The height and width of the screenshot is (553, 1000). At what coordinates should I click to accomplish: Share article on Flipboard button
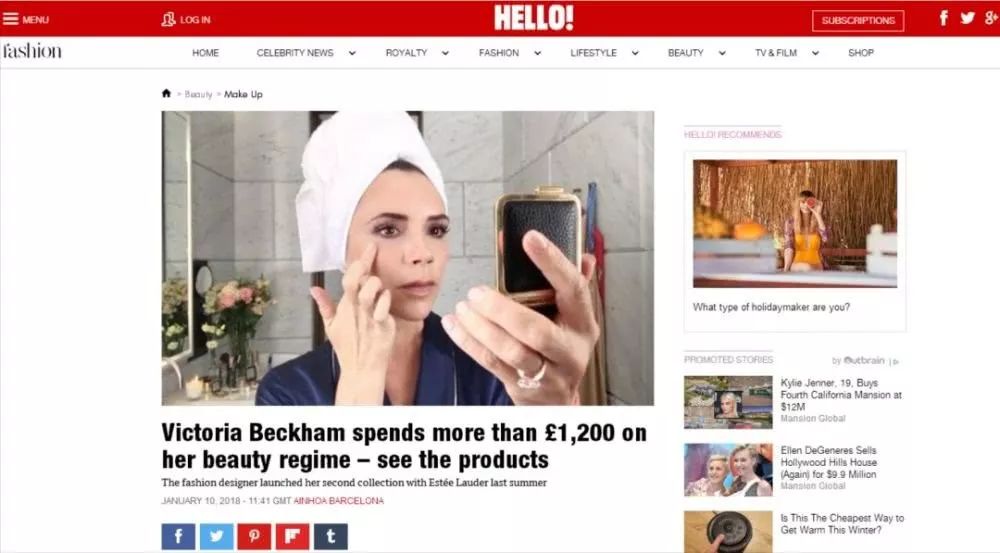point(293,536)
